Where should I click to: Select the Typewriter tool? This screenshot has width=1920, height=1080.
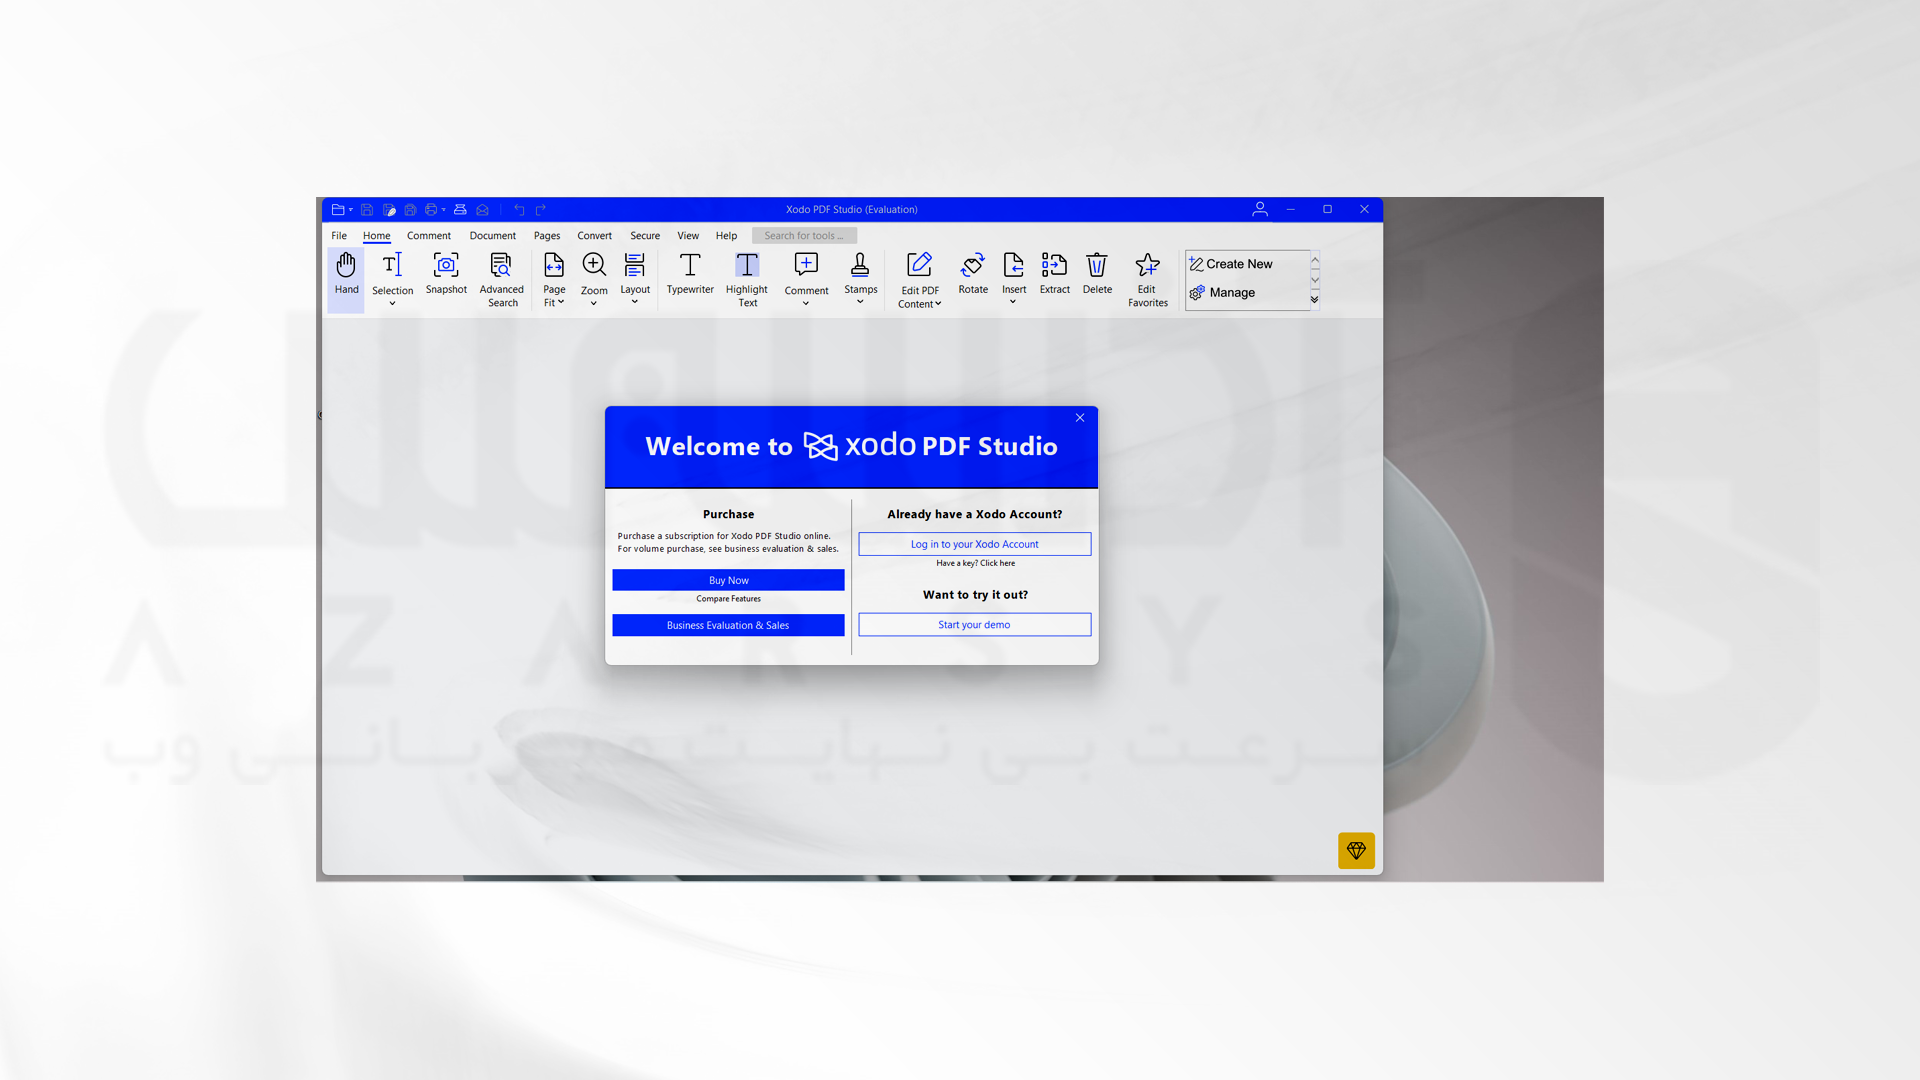pyautogui.click(x=690, y=275)
